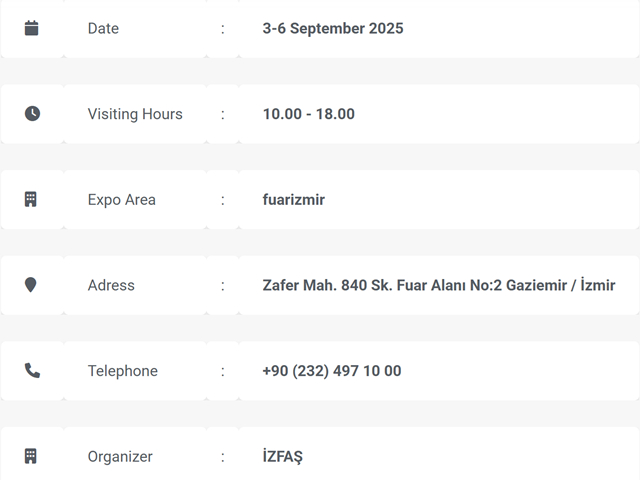Click the fuarizmir venue name
The image size is (640, 480).
pos(294,200)
